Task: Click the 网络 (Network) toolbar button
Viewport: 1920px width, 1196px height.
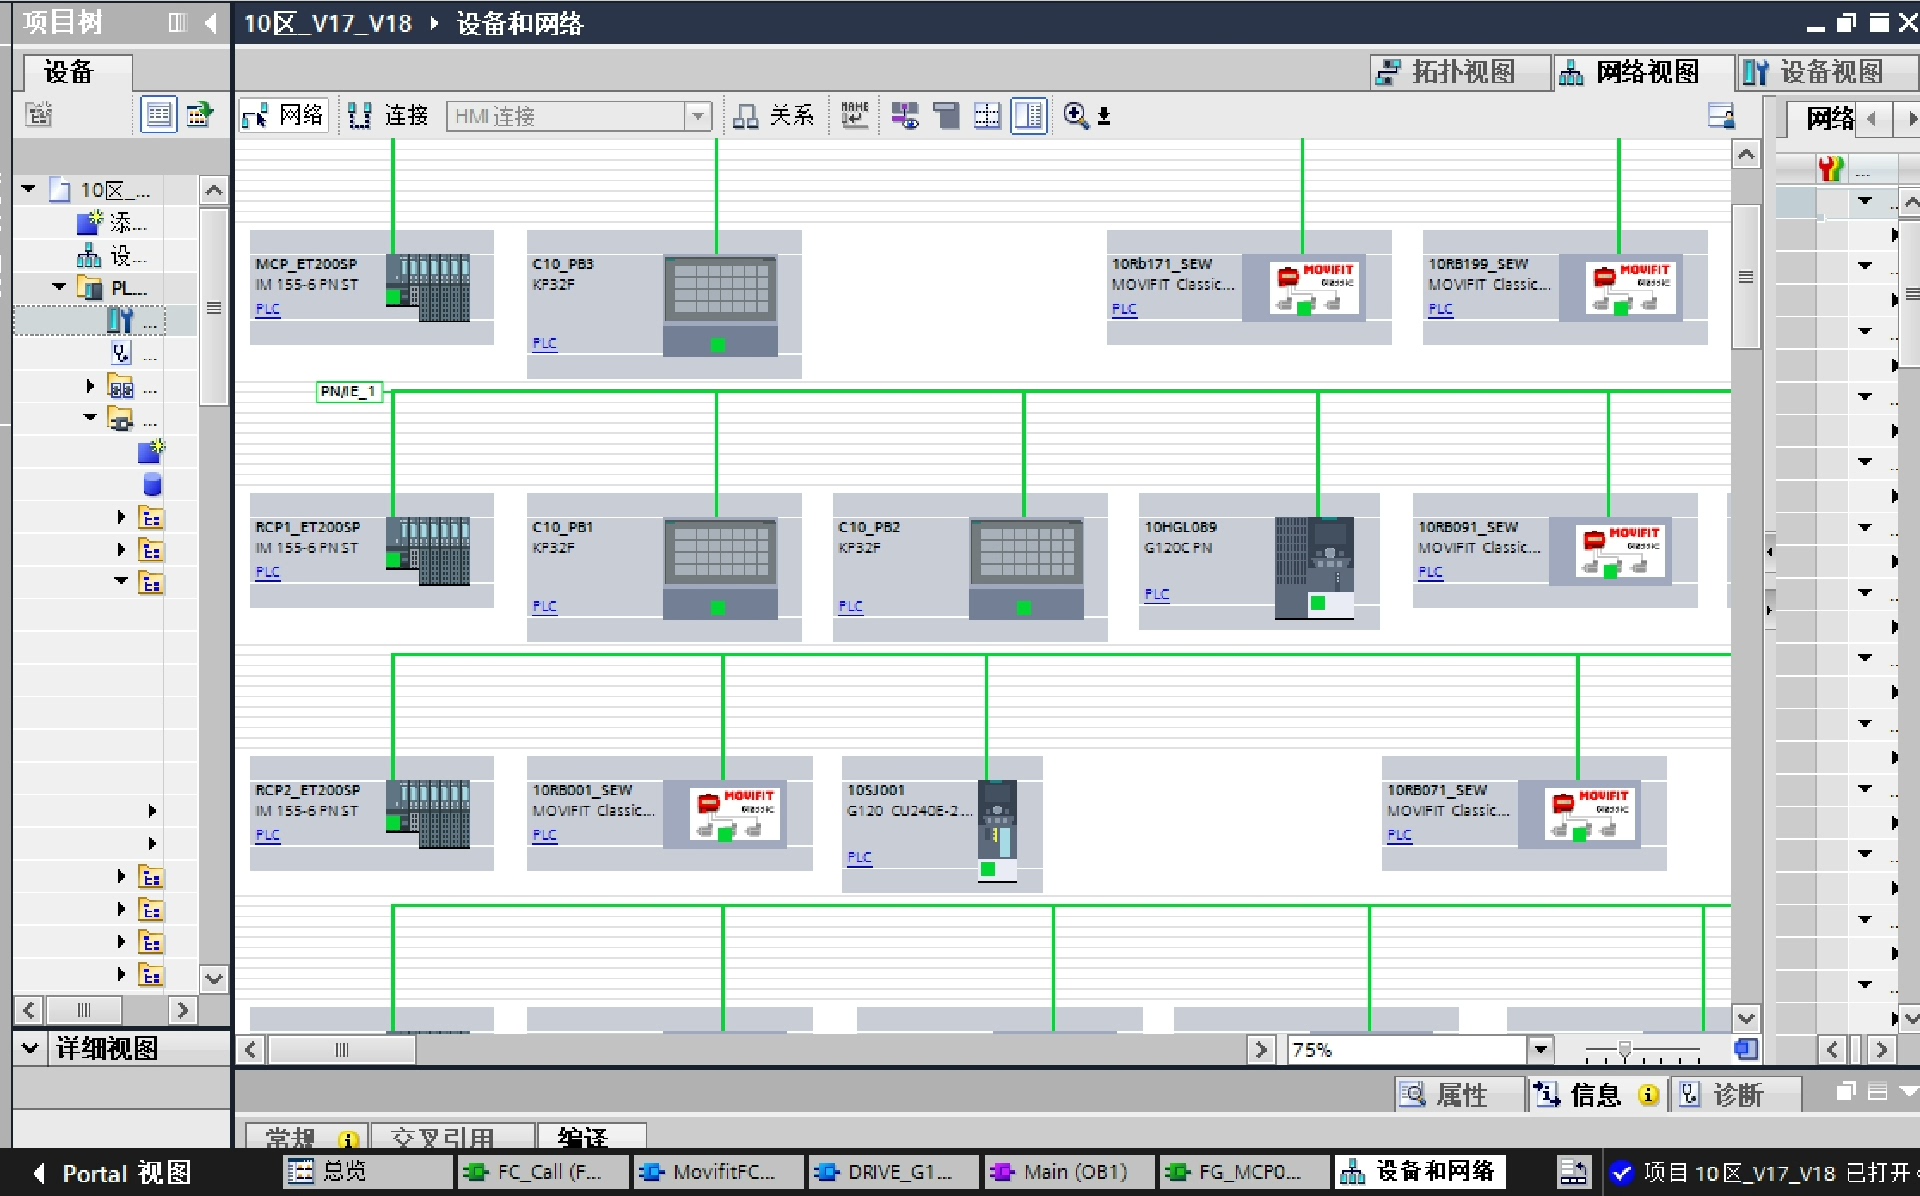Action: 284,116
